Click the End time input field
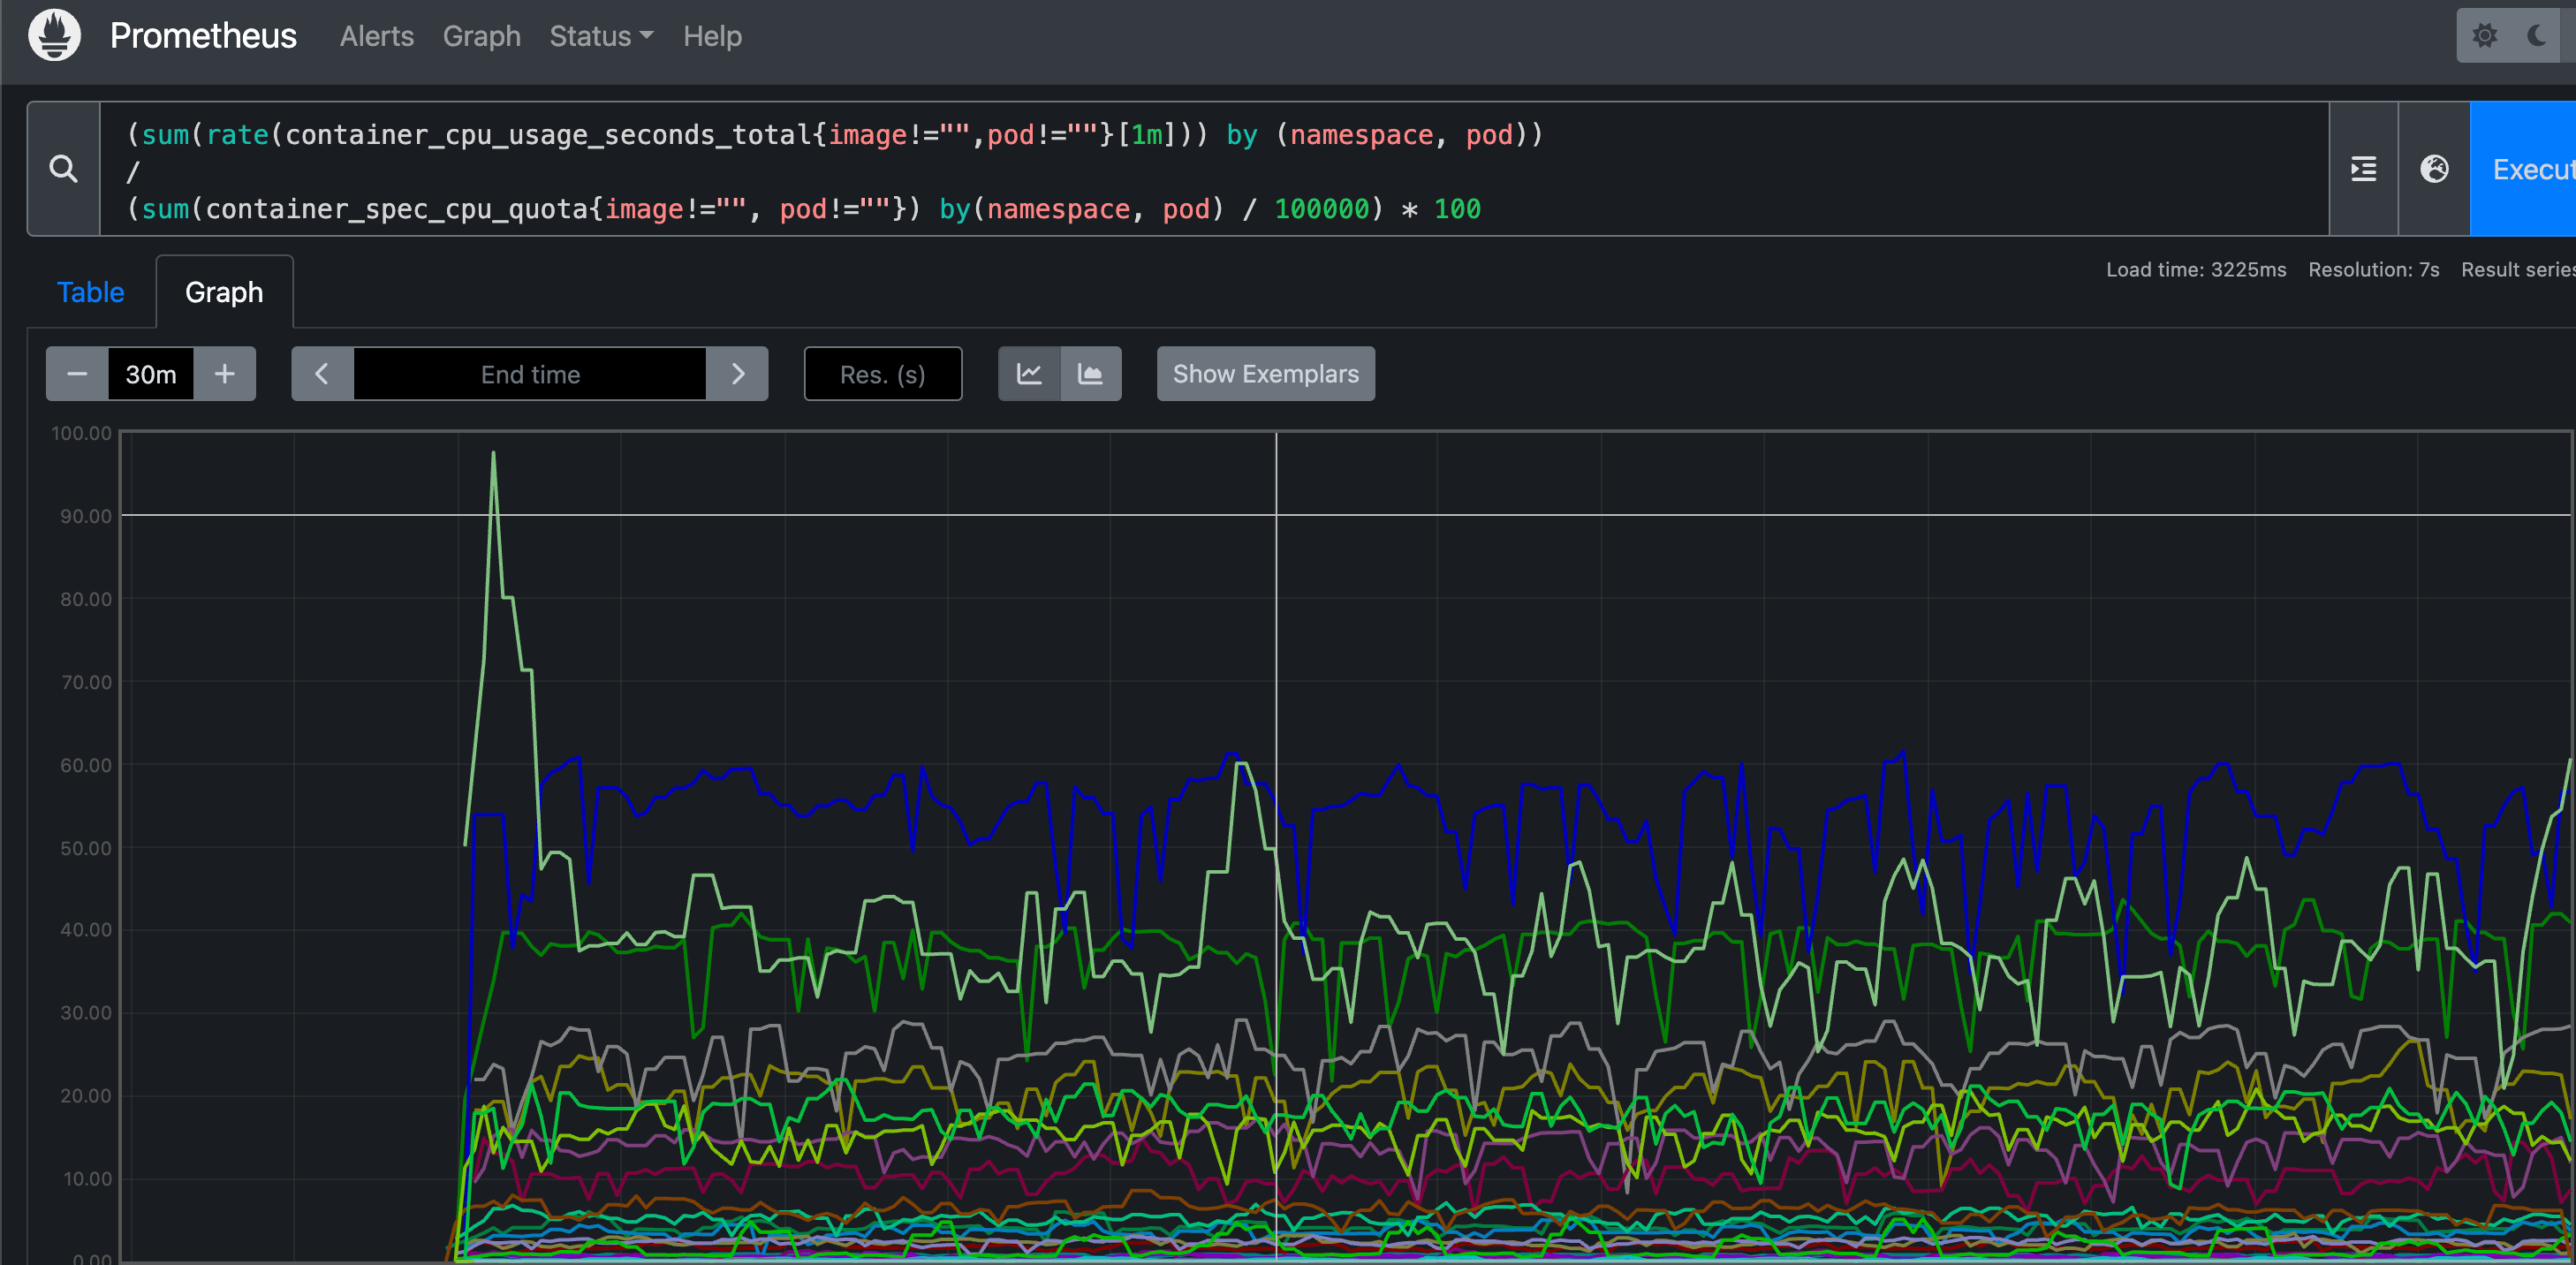The image size is (2576, 1265). [x=530, y=374]
